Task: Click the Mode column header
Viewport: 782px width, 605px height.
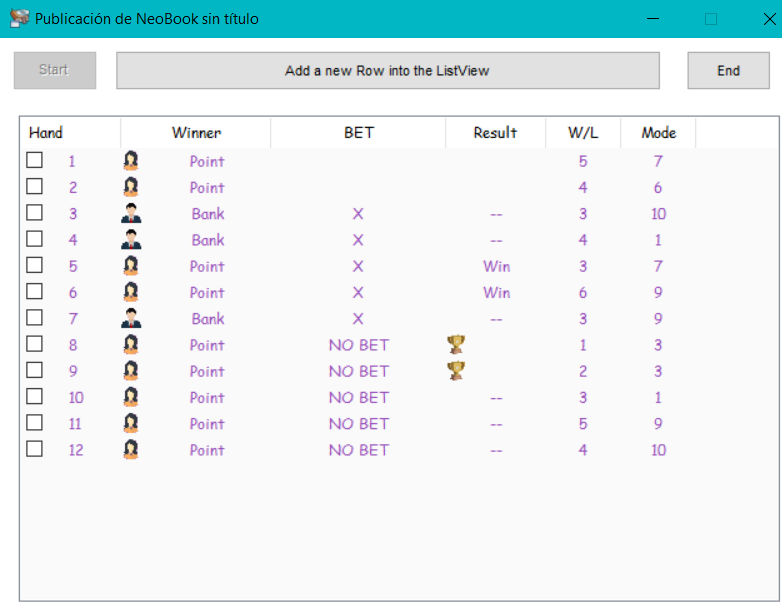Action: pos(658,133)
